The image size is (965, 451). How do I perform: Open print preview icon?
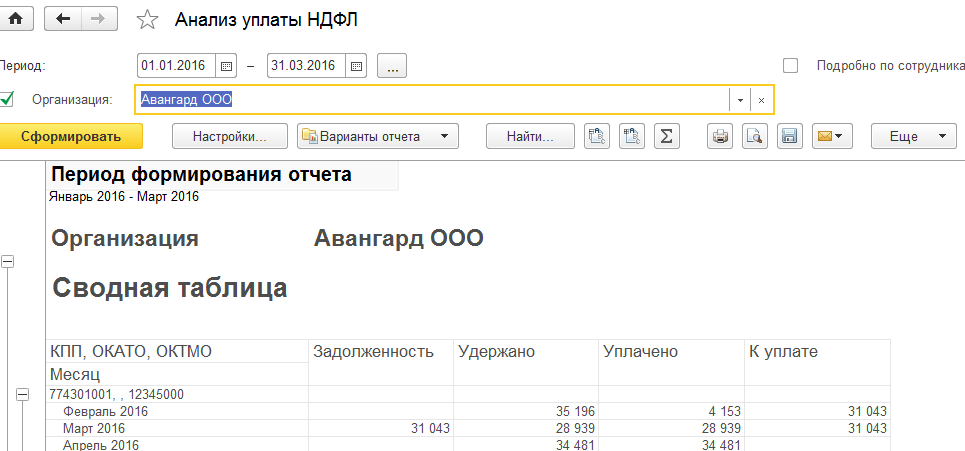coord(755,136)
